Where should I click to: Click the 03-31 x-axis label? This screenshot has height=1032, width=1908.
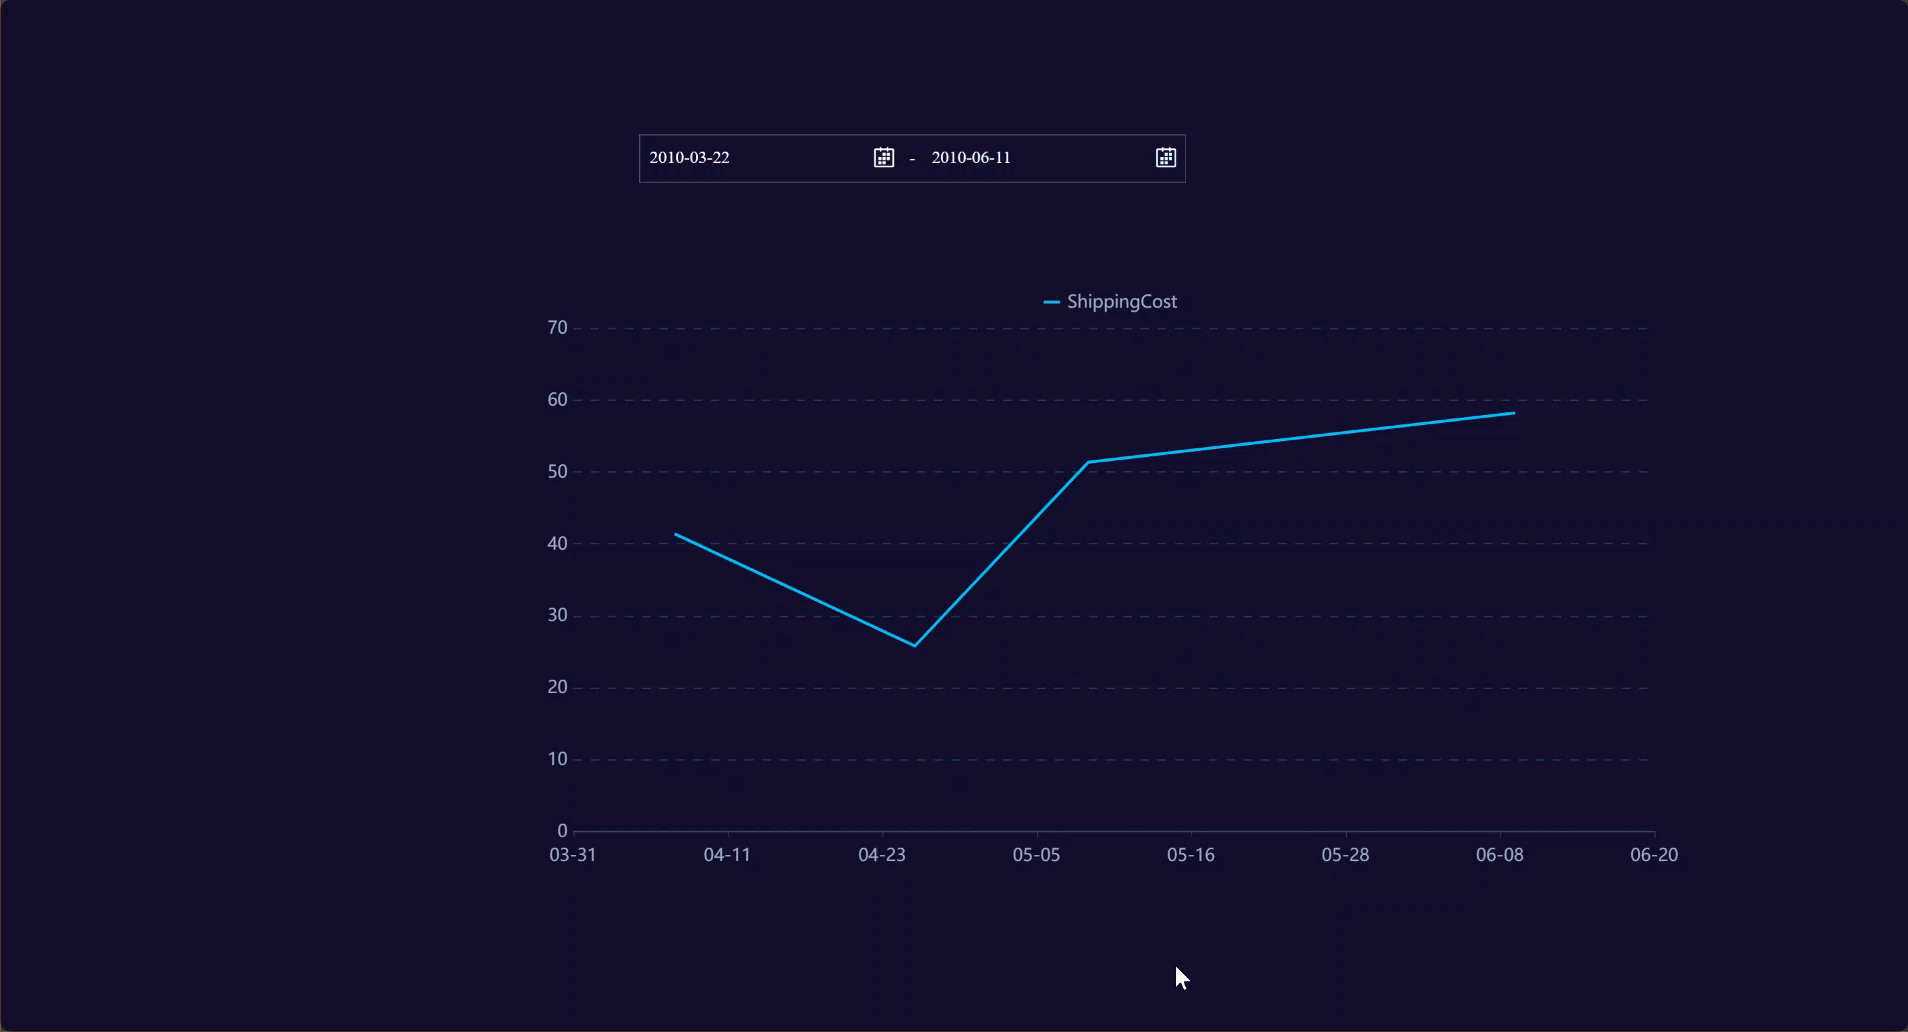point(573,855)
